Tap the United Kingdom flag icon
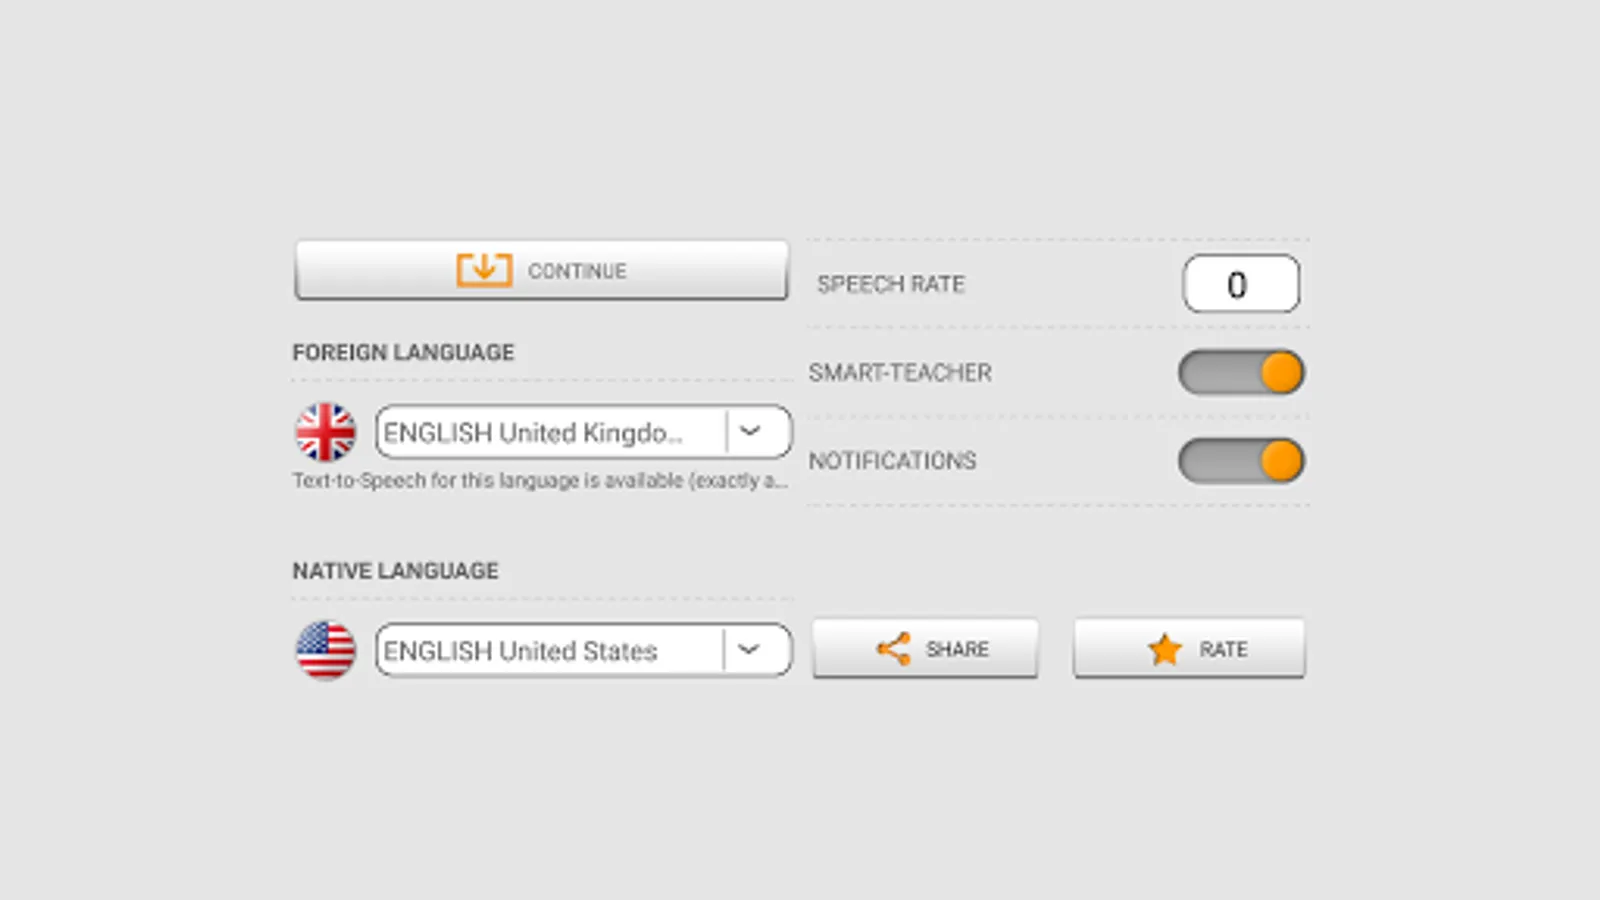Viewport: 1600px width, 900px height. pos(325,432)
